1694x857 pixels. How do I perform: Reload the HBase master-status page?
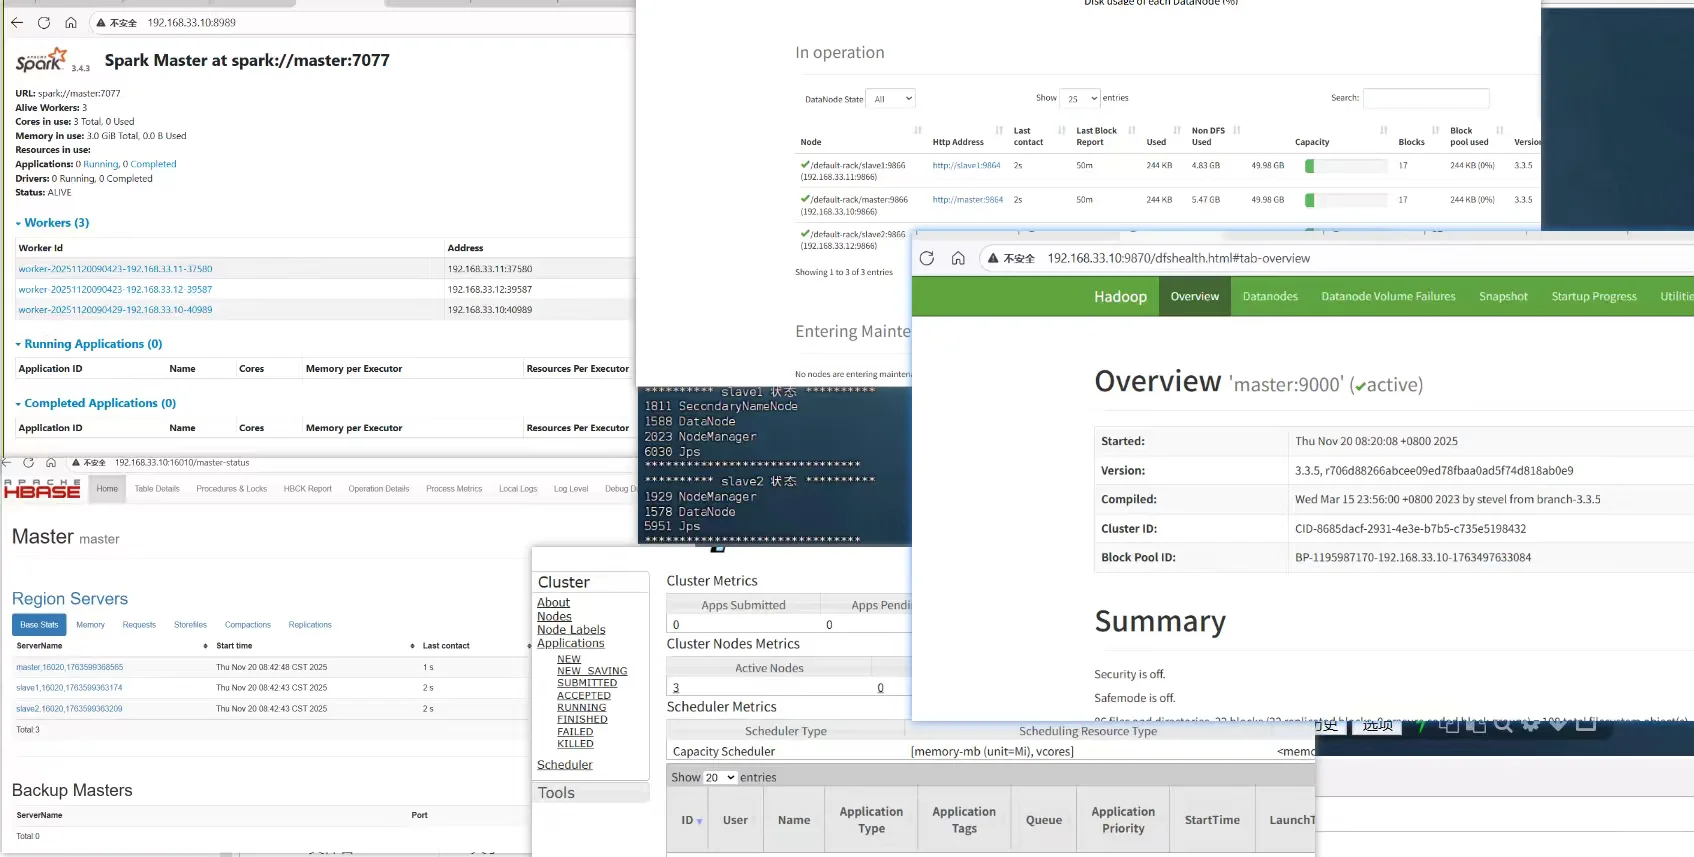28,463
